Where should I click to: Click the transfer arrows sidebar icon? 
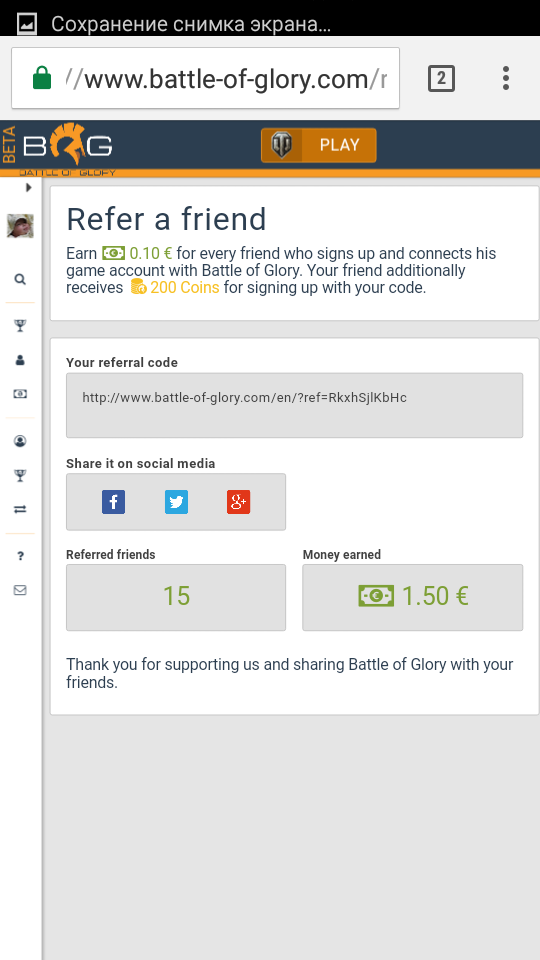tap(20, 509)
